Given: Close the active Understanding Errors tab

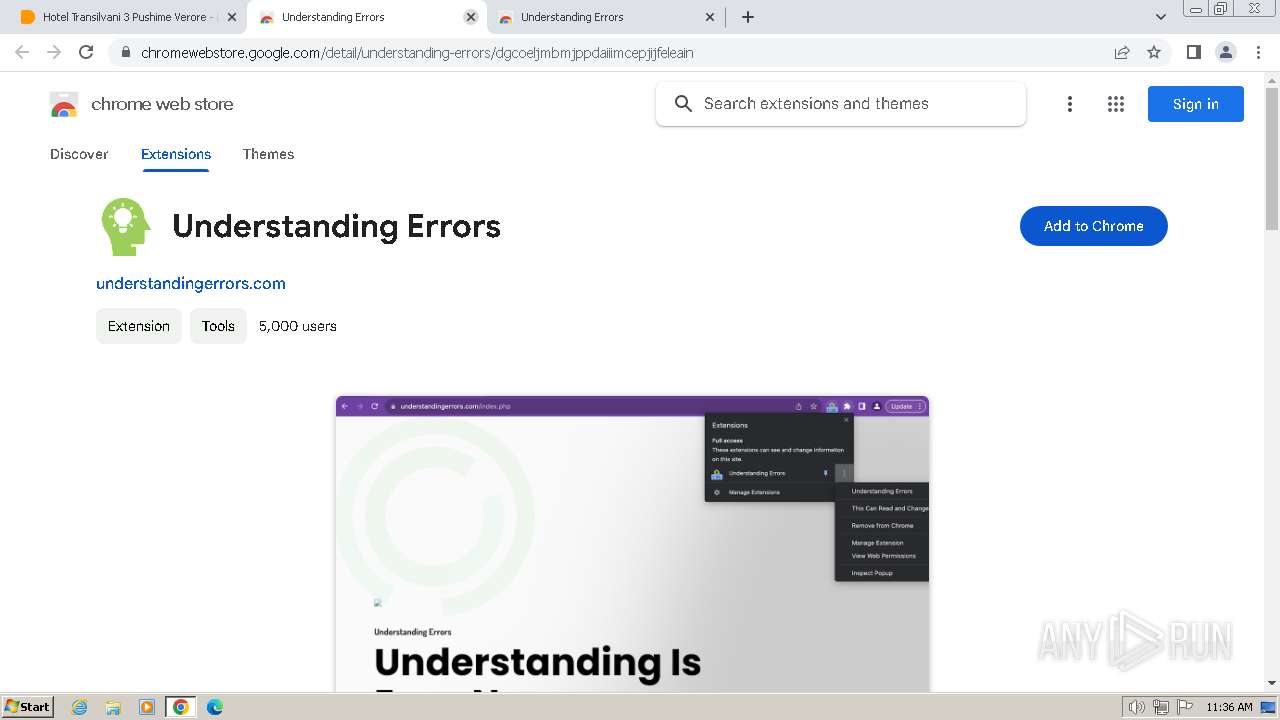Looking at the screenshot, I should [471, 17].
